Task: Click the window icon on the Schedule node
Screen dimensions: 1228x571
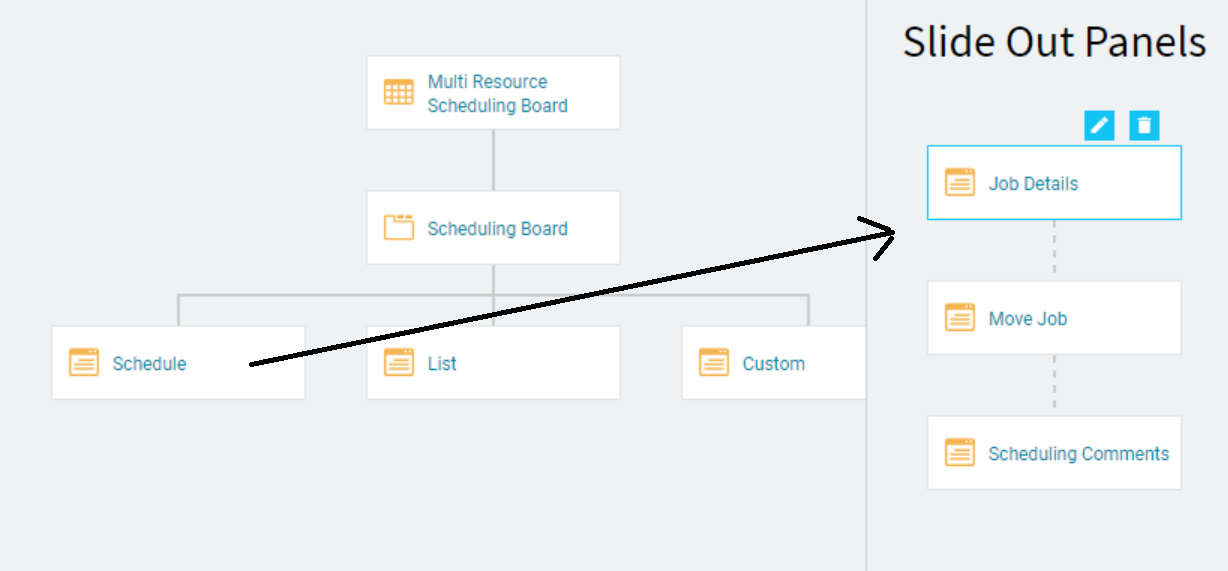Action: 84,362
